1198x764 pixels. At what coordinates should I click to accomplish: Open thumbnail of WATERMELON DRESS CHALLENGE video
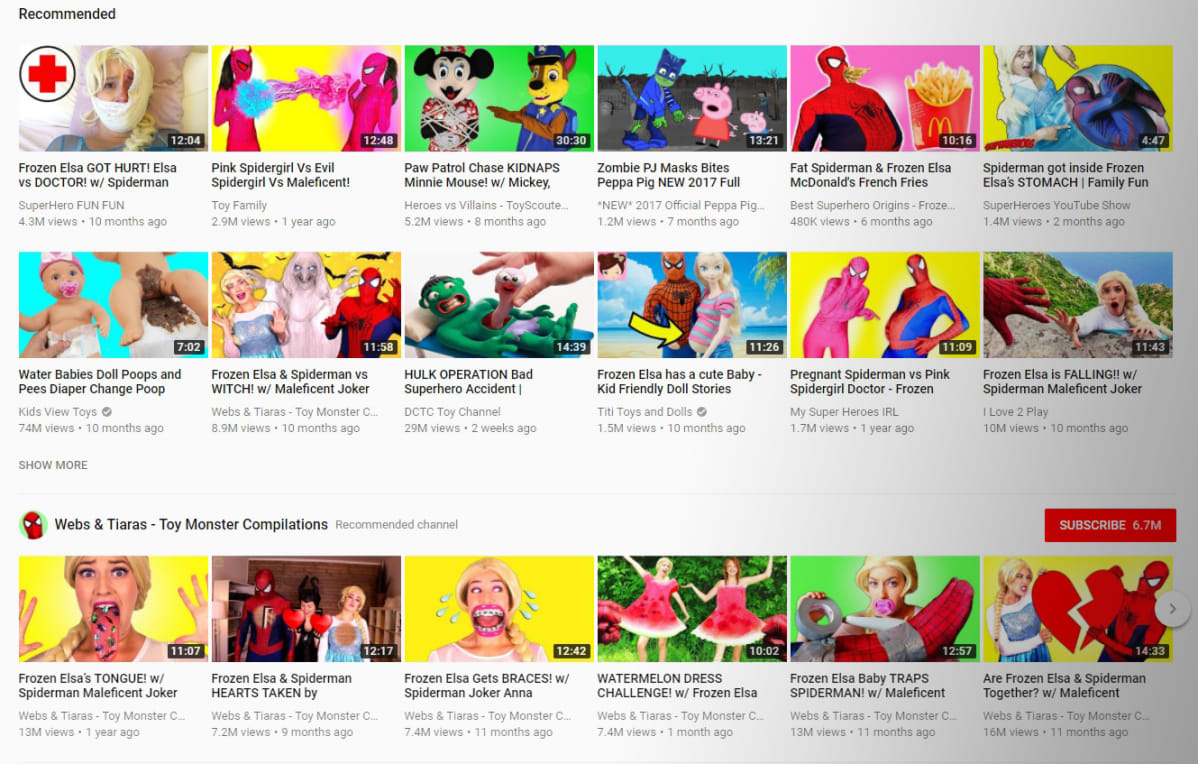pos(691,609)
